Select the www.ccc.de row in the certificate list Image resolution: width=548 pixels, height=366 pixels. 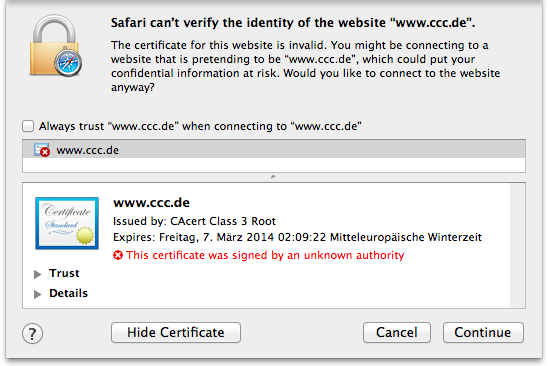(x=274, y=150)
